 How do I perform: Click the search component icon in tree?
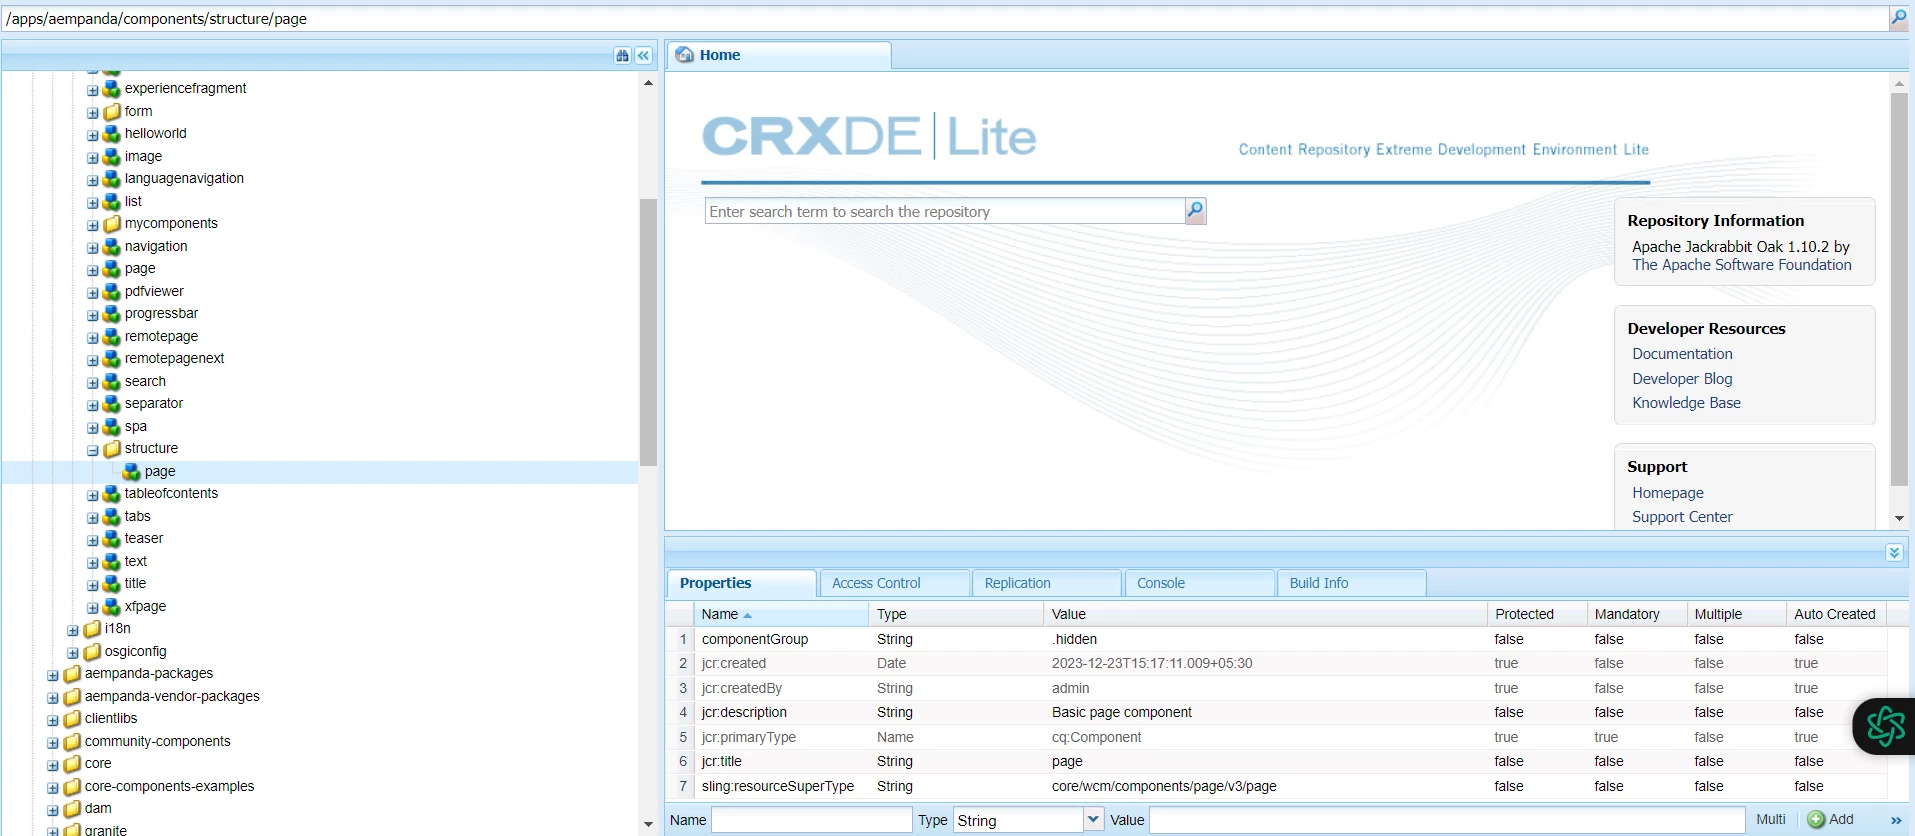tap(112, 382)
